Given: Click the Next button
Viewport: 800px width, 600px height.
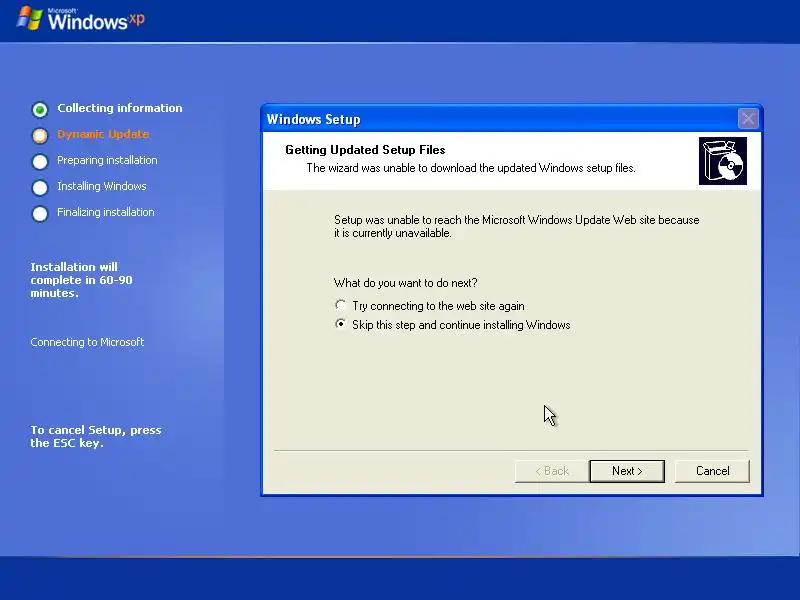Looking at the screenshot, I should click(x=627, y=471).
